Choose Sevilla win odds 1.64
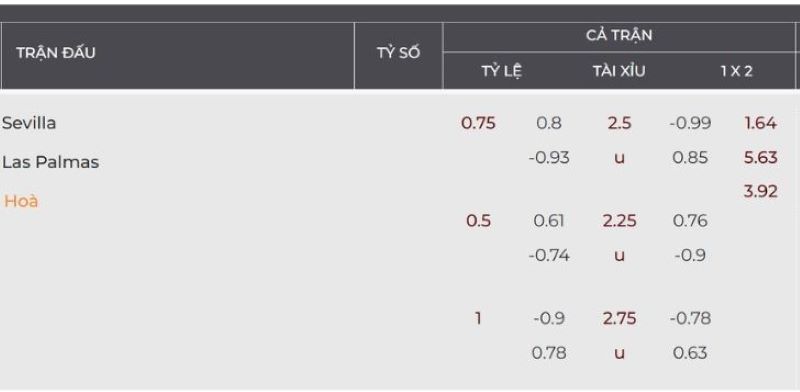The image size is (800, 392). 761,123
